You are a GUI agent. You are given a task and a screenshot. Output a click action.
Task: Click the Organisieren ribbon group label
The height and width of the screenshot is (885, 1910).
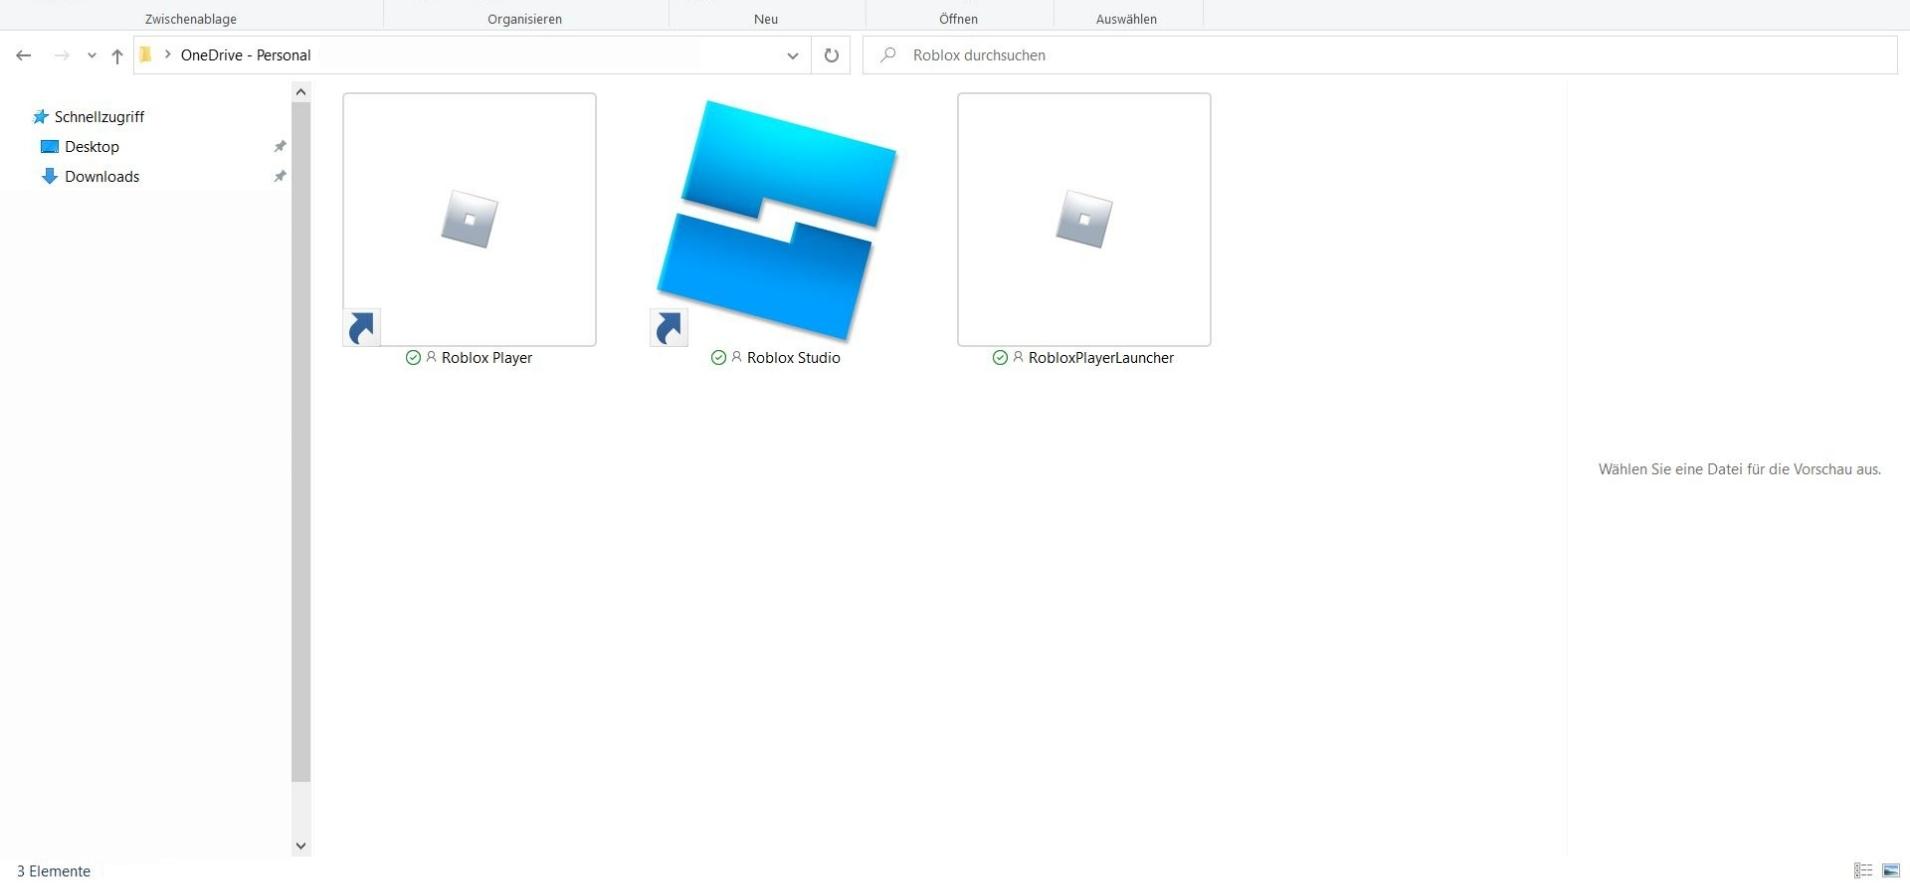coord(525,19)
